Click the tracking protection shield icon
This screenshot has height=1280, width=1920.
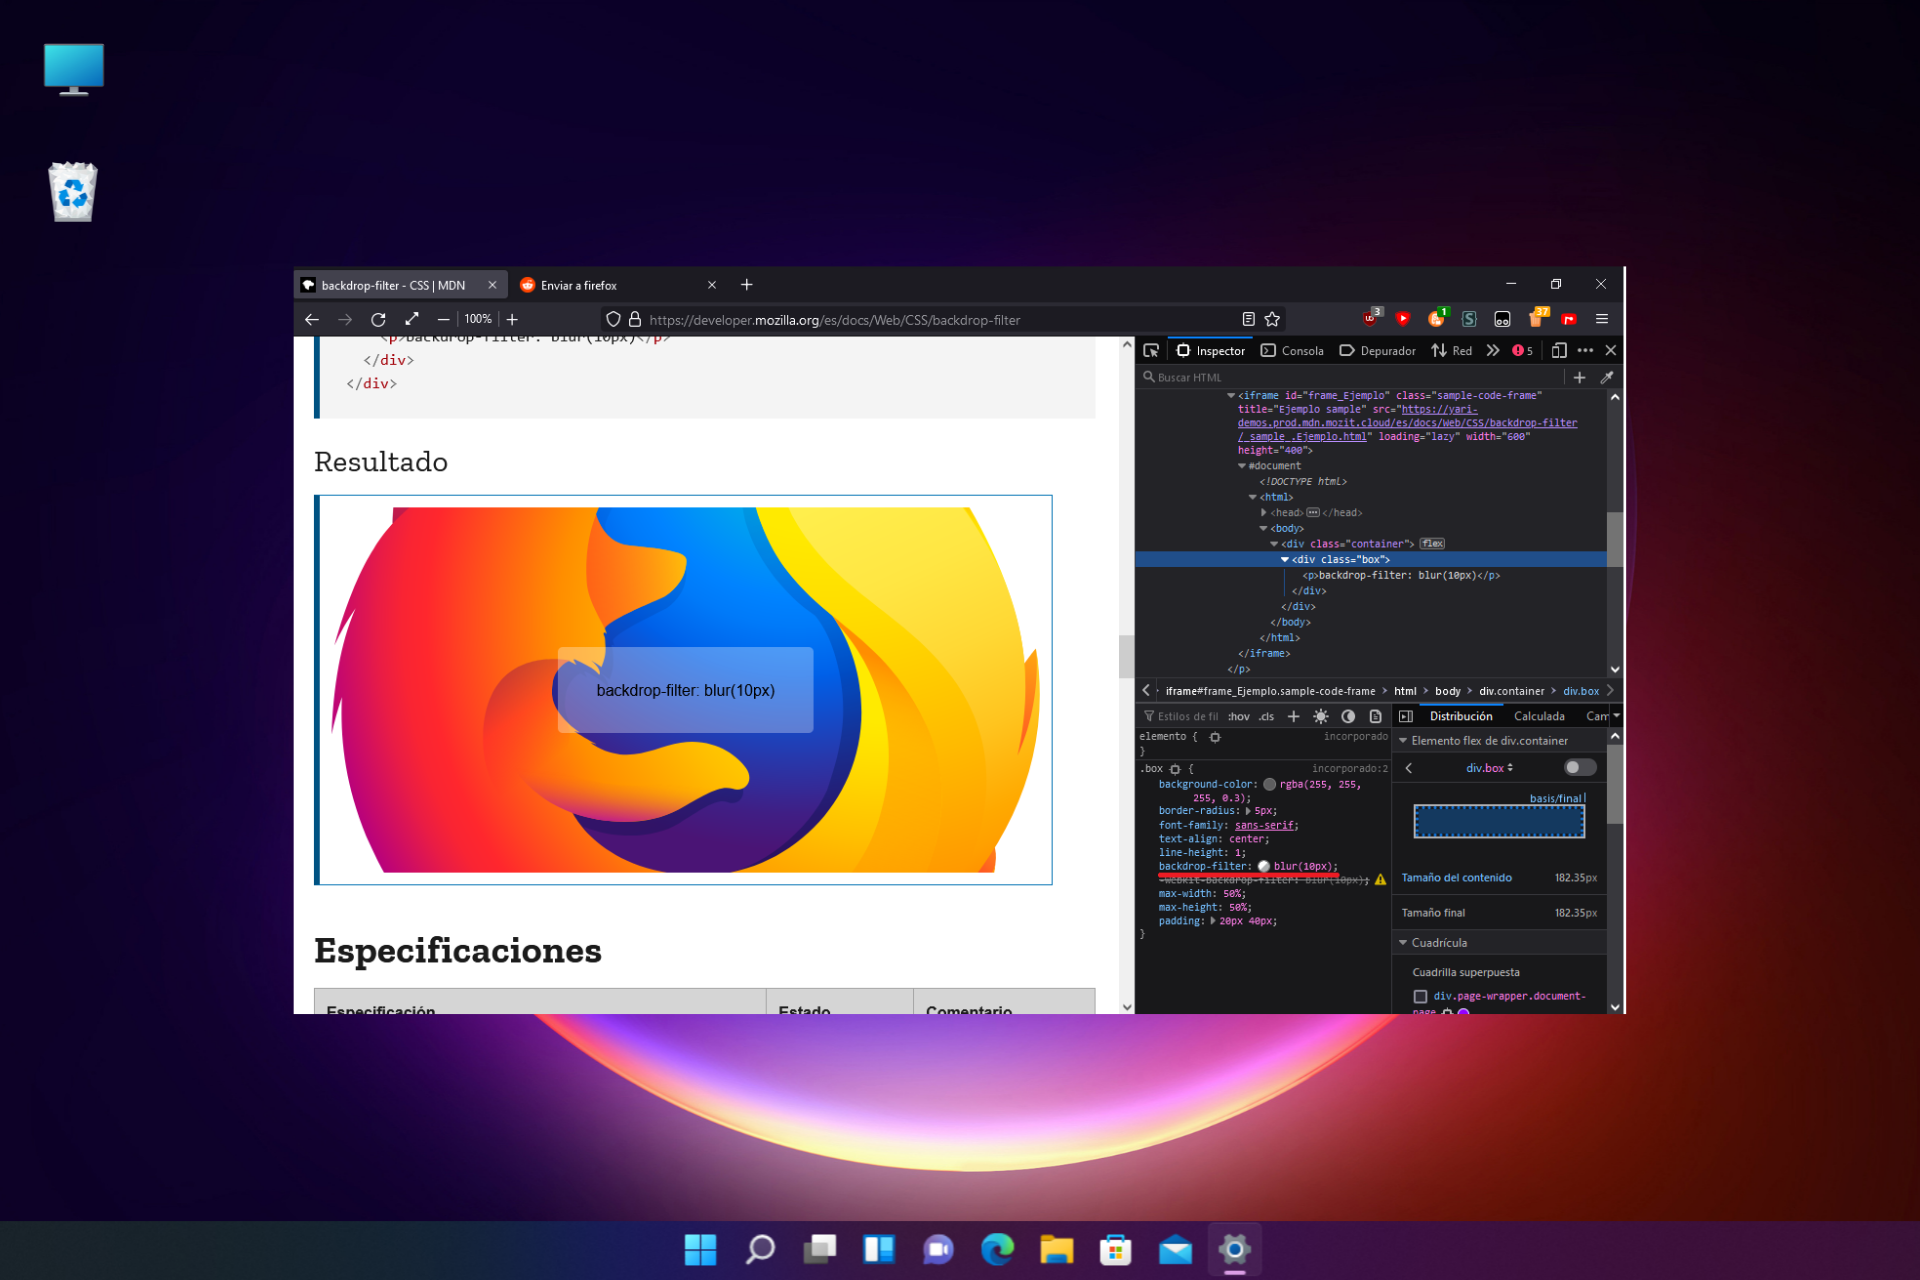613,320
